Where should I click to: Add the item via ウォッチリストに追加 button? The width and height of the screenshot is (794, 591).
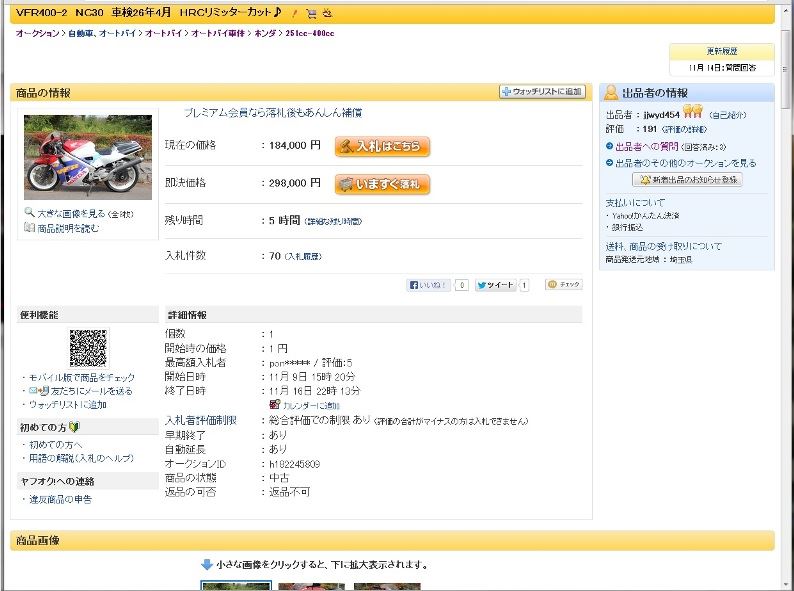coord(542,92)
